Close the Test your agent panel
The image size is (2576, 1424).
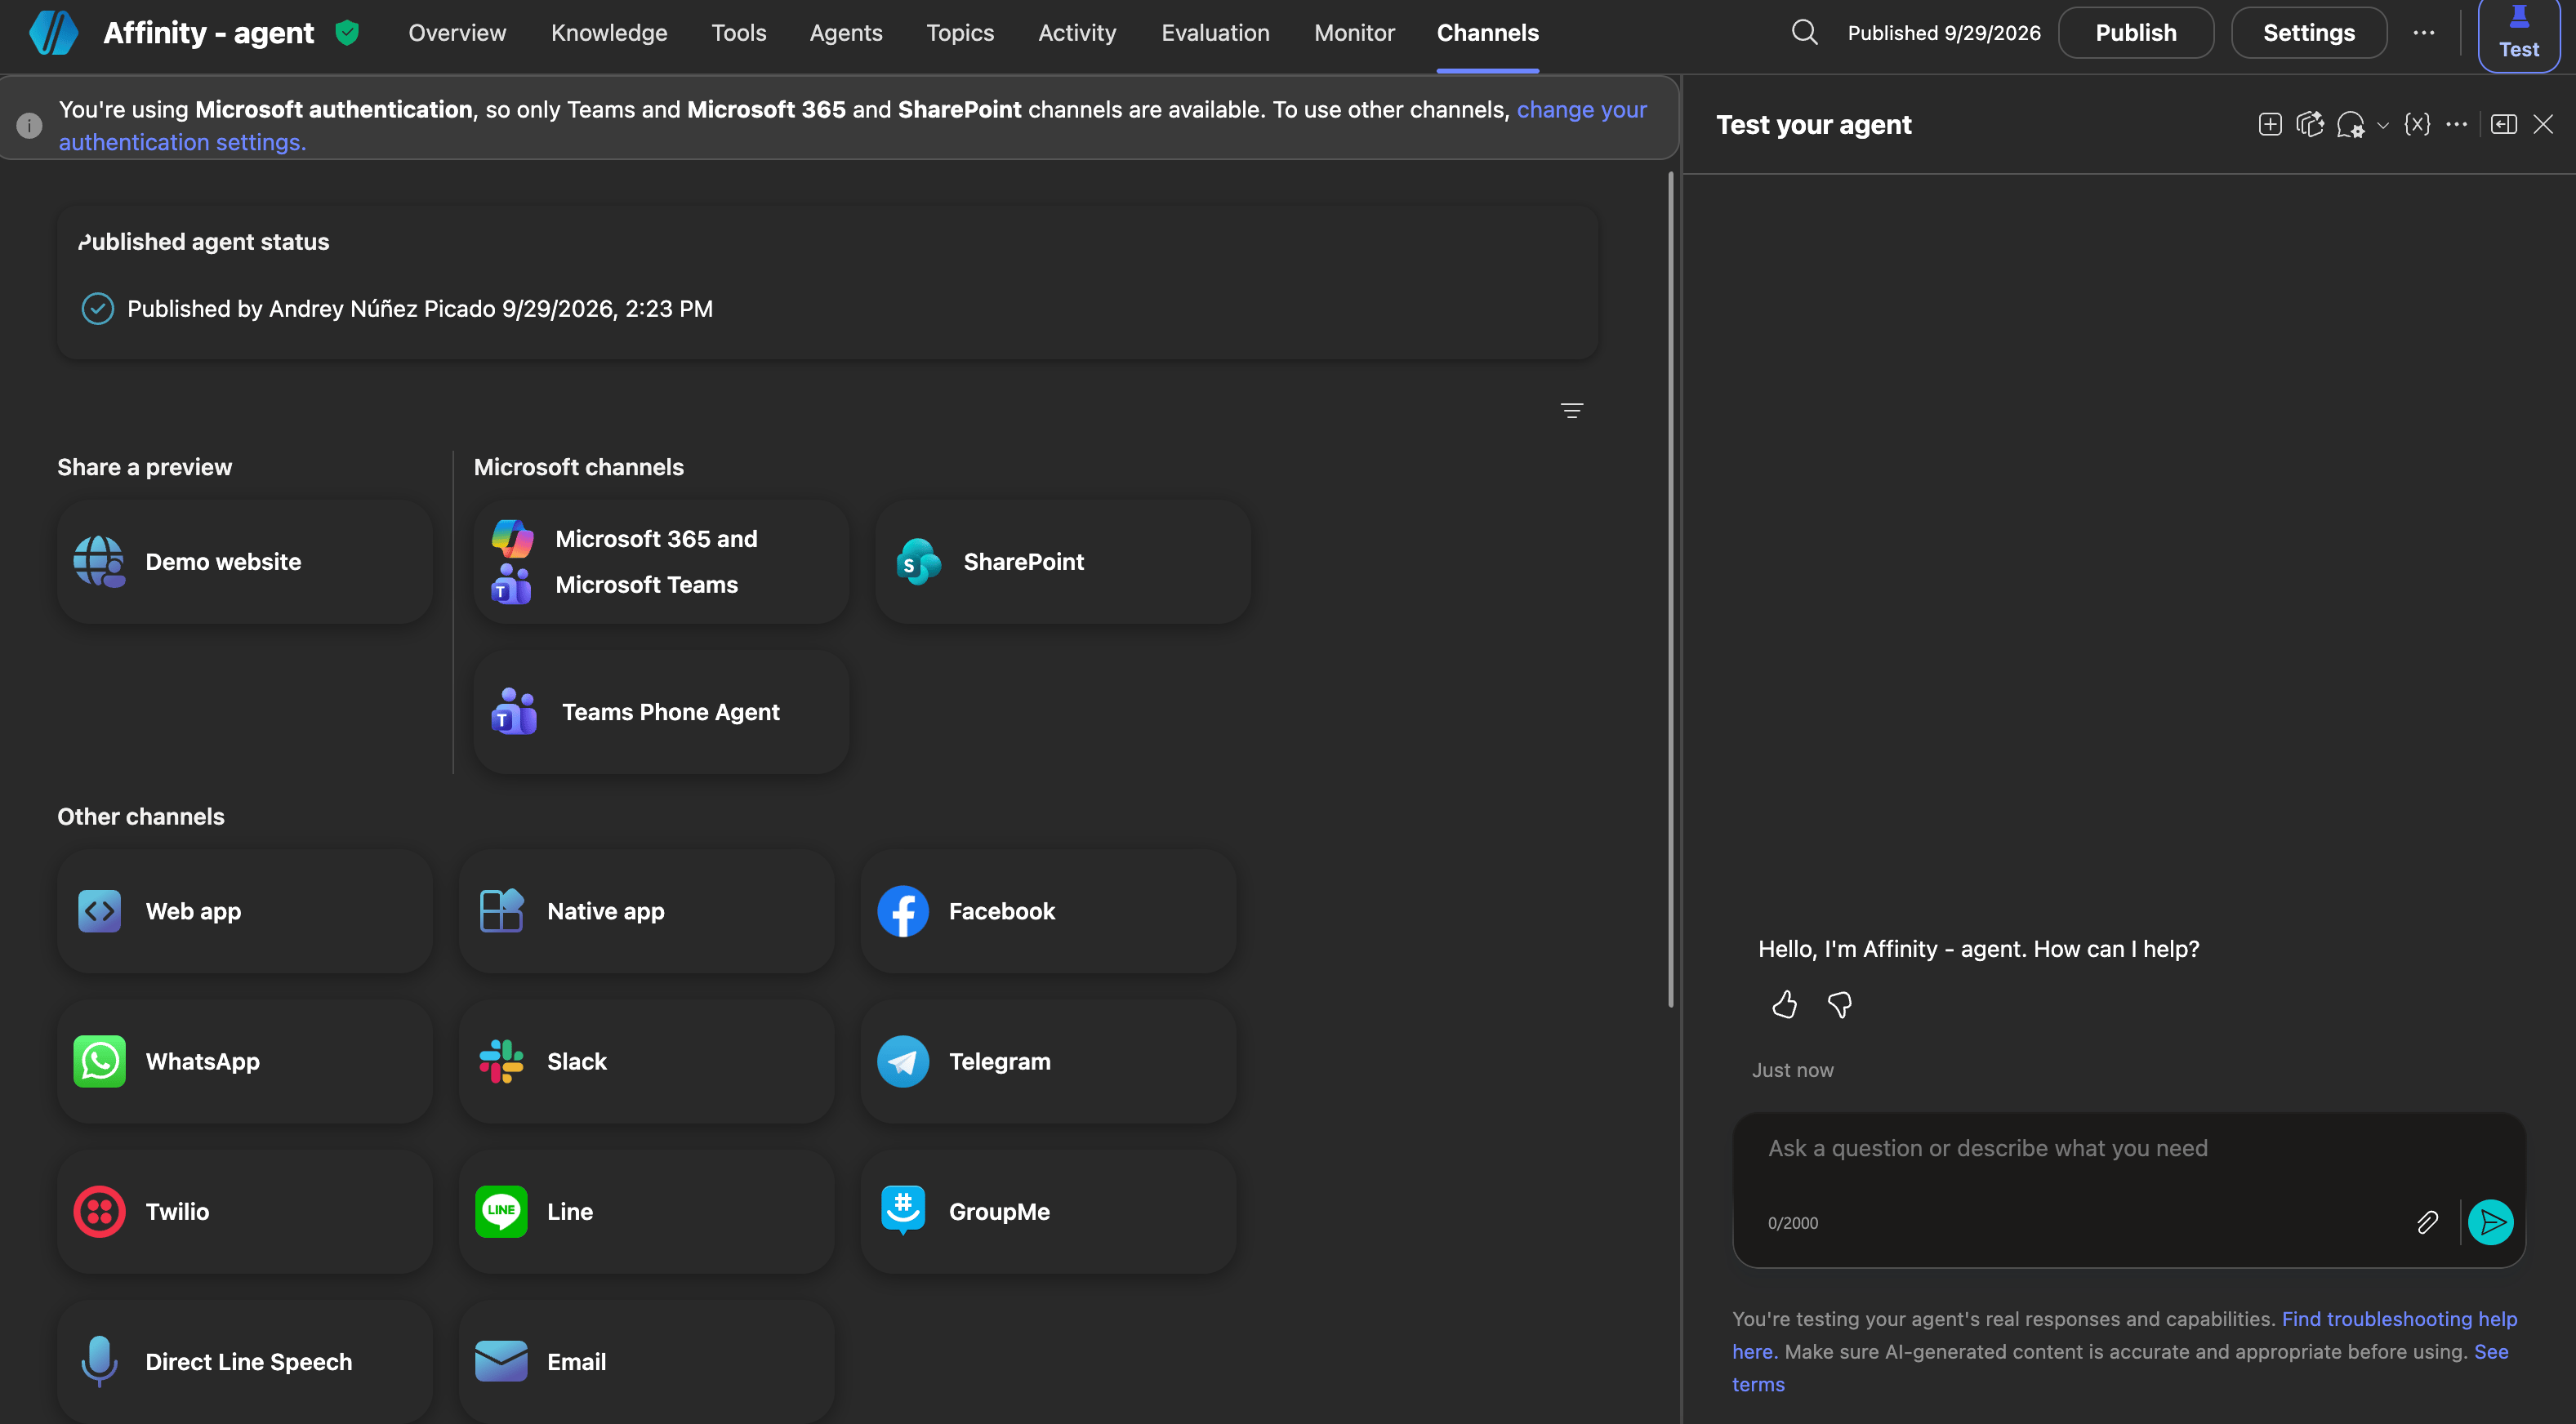click(x=2543, y=124)
